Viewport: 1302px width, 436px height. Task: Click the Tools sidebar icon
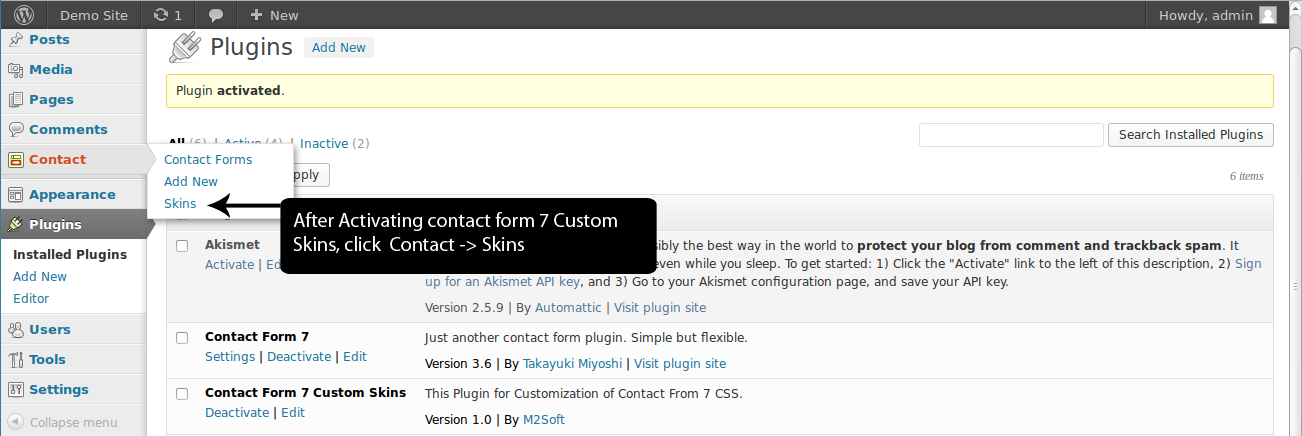16,360
